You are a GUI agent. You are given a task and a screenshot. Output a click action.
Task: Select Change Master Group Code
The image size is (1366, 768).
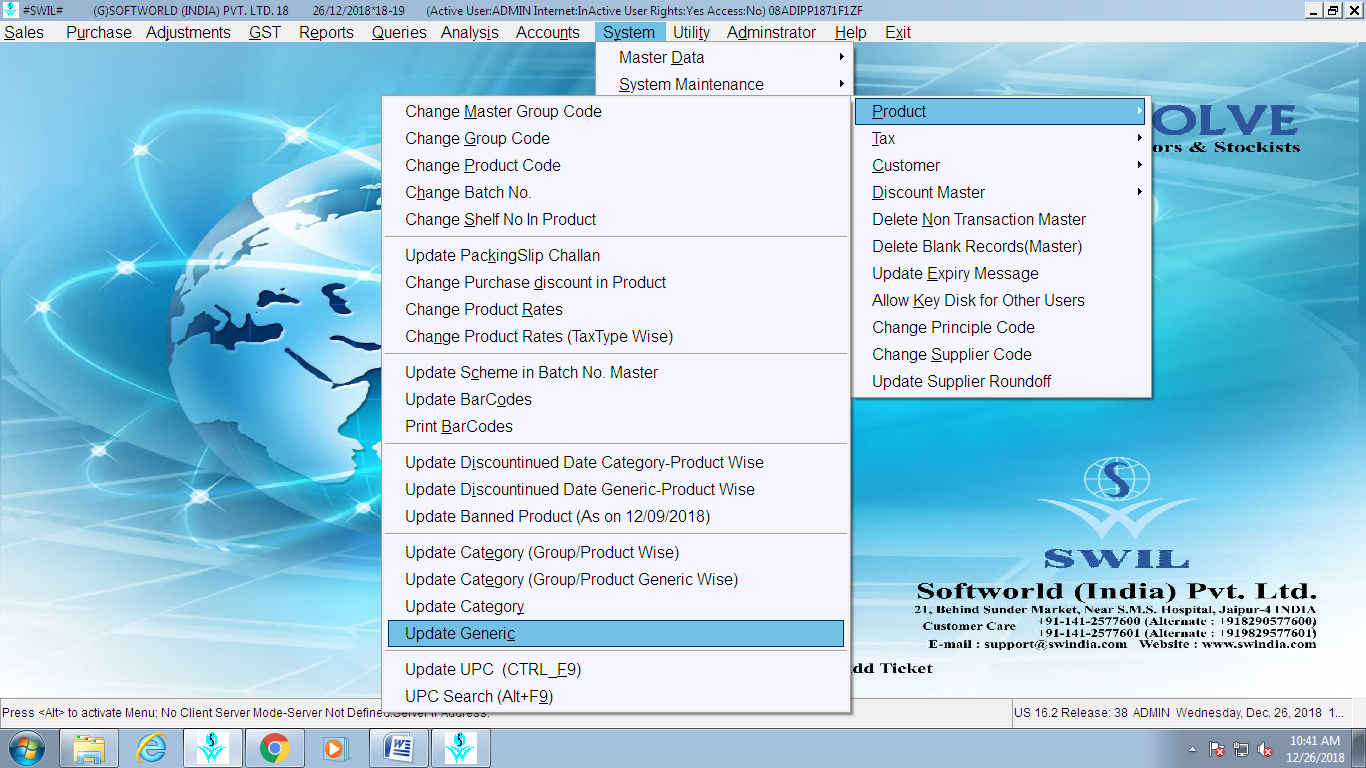click(x=616, y=111)
